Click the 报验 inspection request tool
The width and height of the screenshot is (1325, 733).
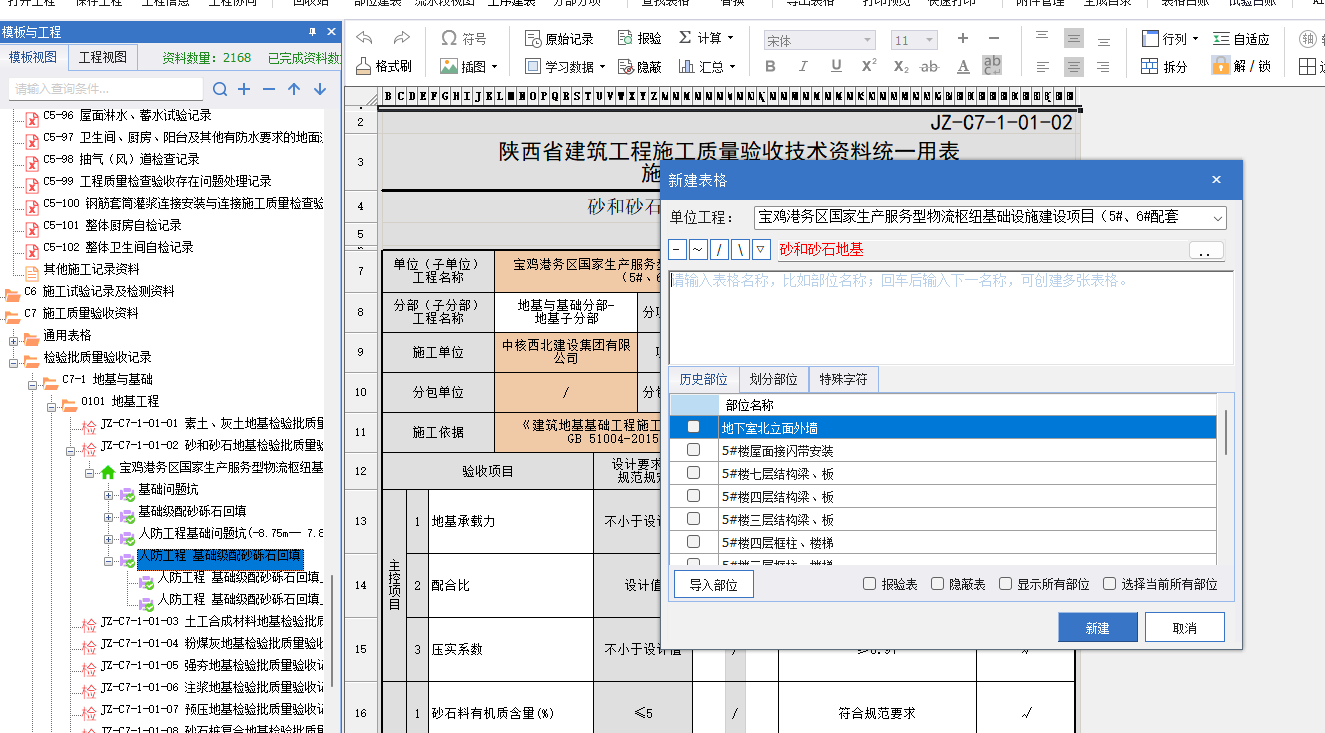639,38
